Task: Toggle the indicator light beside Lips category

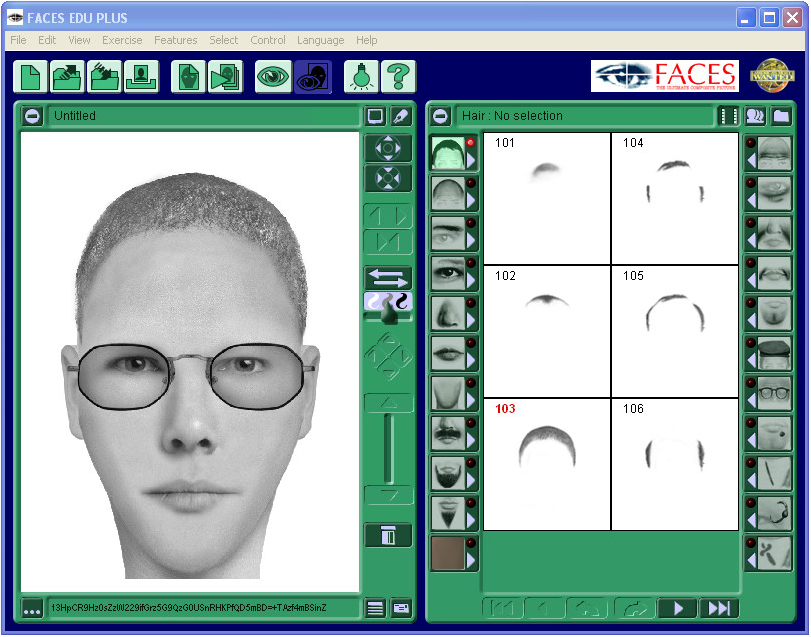Action: coord(470,343)
